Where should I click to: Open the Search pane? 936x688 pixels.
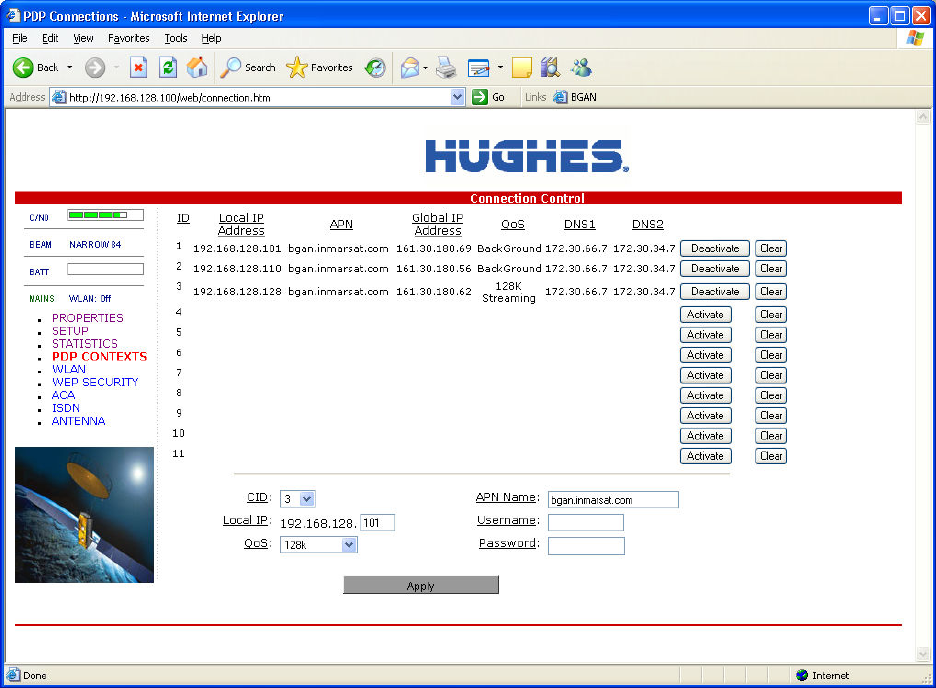tap(248, 67)
